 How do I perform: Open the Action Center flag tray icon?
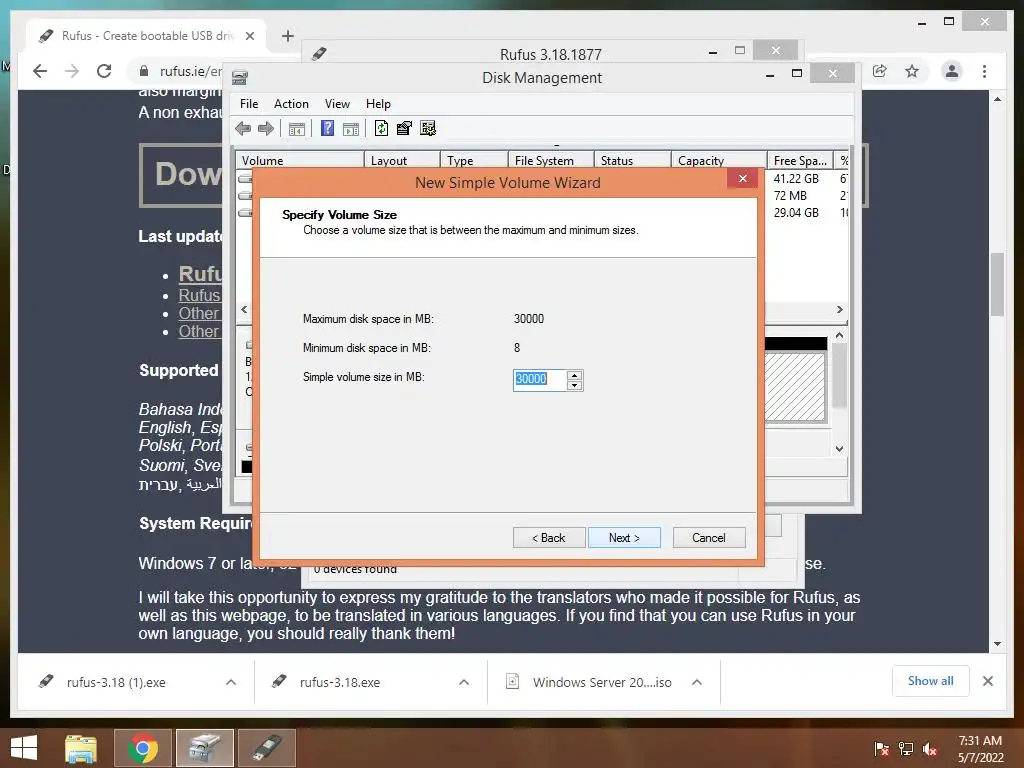point(882,749)
